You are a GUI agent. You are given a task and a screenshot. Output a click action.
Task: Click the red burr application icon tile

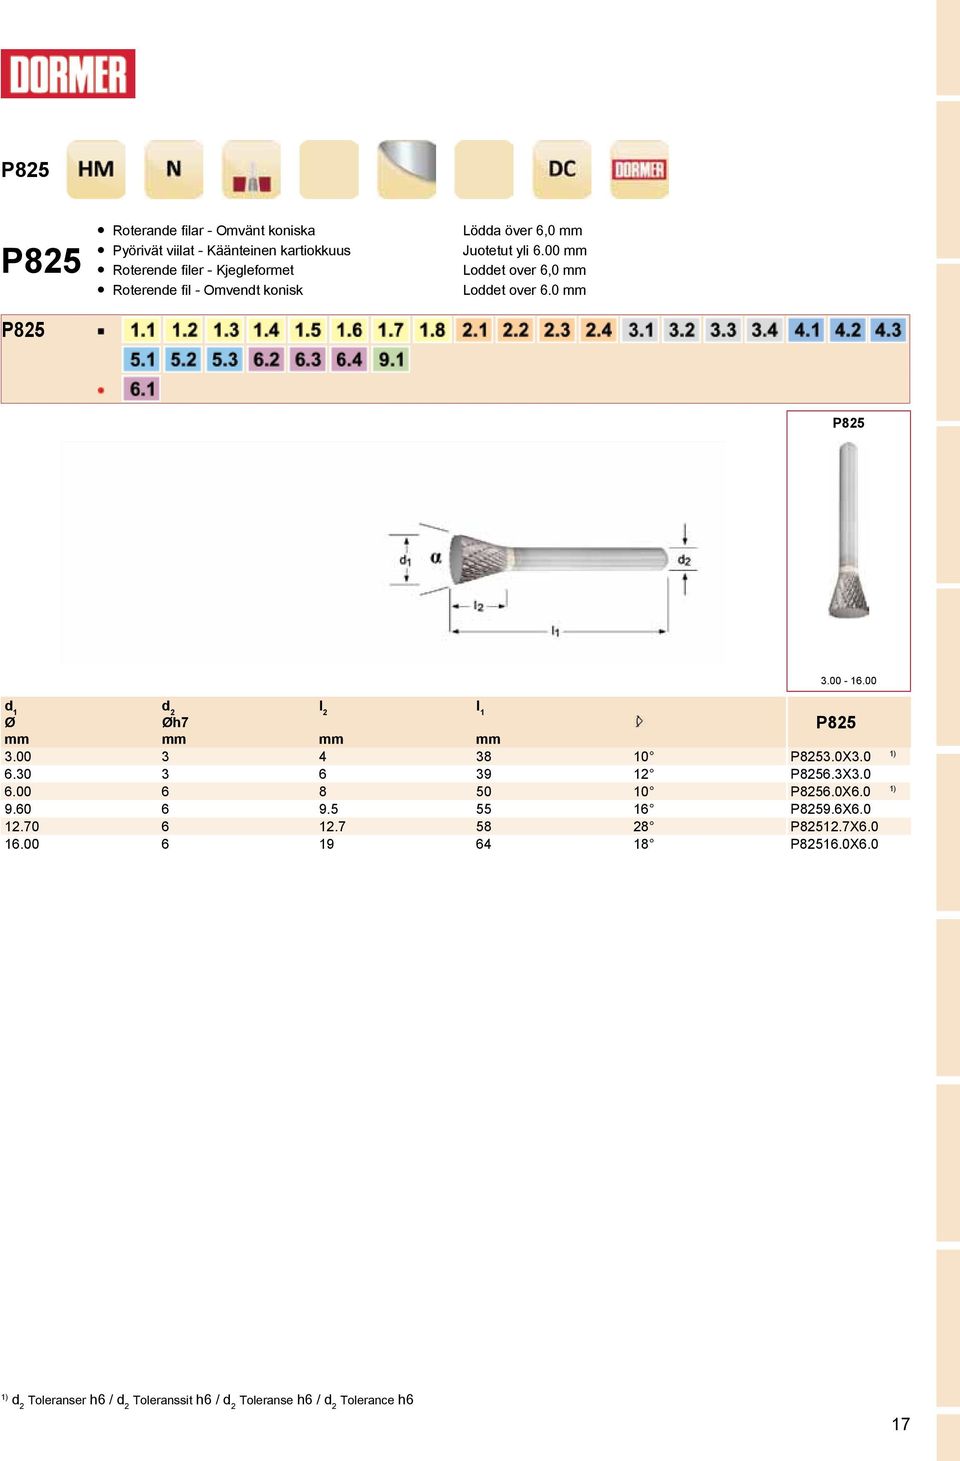[251, 169]
